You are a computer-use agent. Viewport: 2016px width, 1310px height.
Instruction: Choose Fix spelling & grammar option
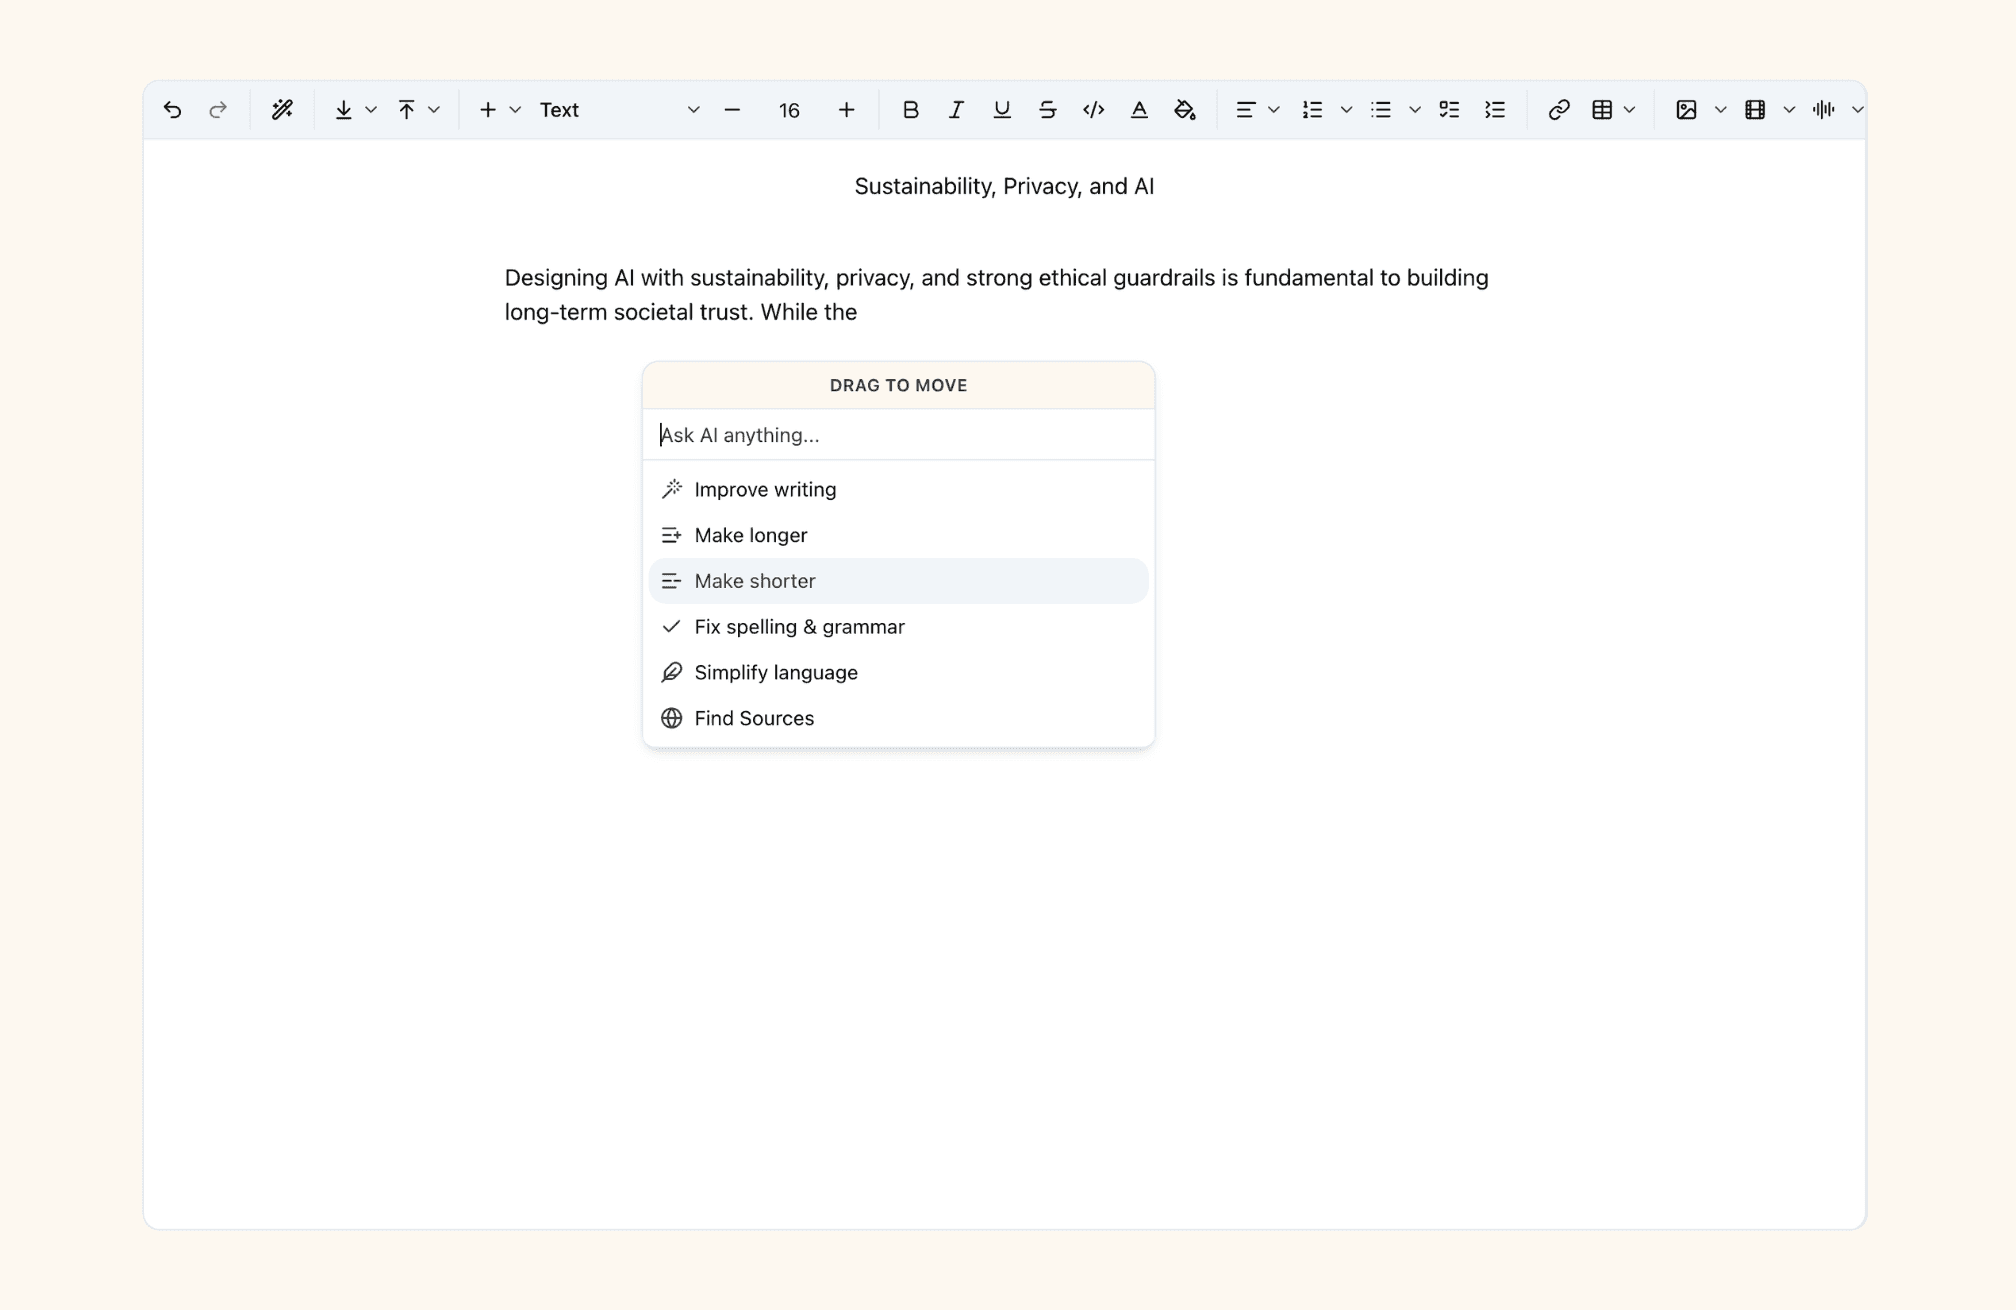click(799, 627)
